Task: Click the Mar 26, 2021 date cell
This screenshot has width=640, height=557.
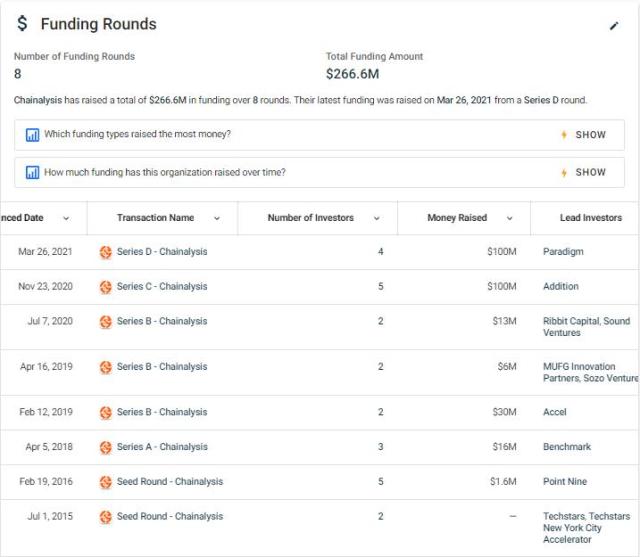Action: click(x=45, y=252)
